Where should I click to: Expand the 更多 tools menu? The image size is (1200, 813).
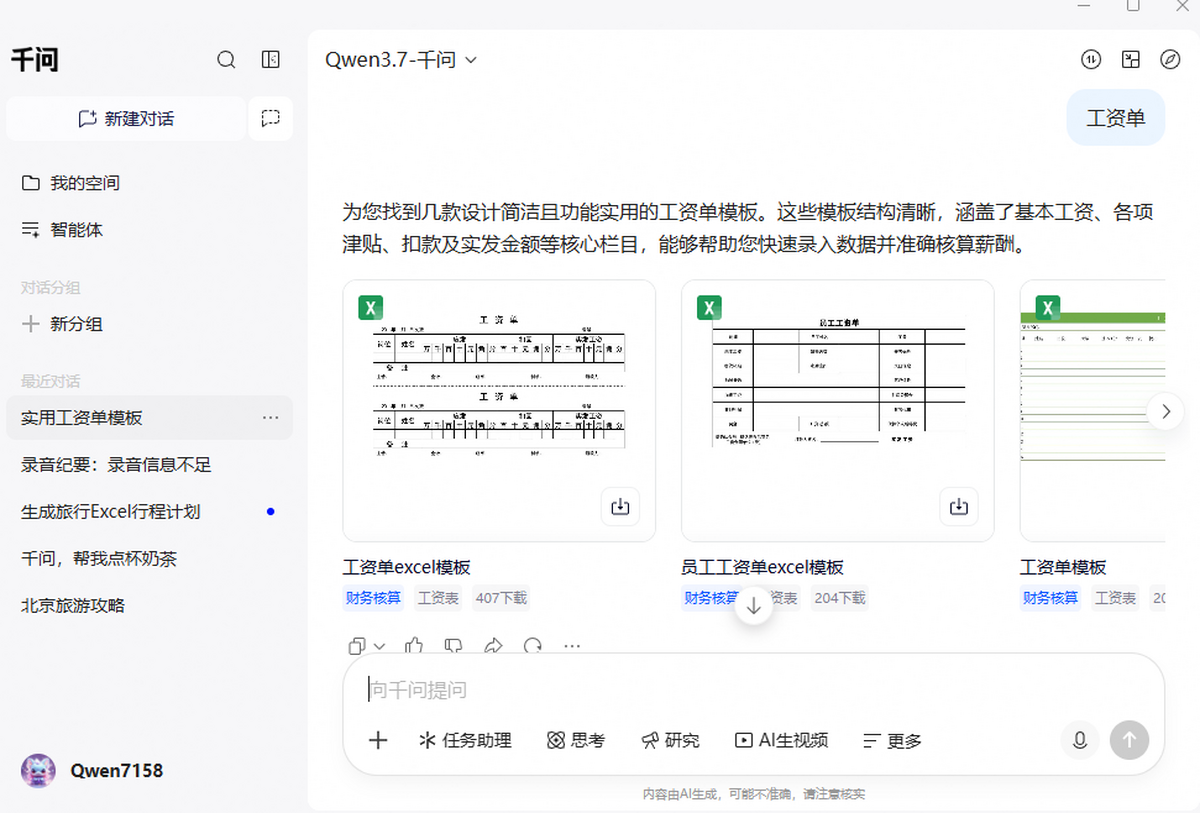click(x=892, y=740)
